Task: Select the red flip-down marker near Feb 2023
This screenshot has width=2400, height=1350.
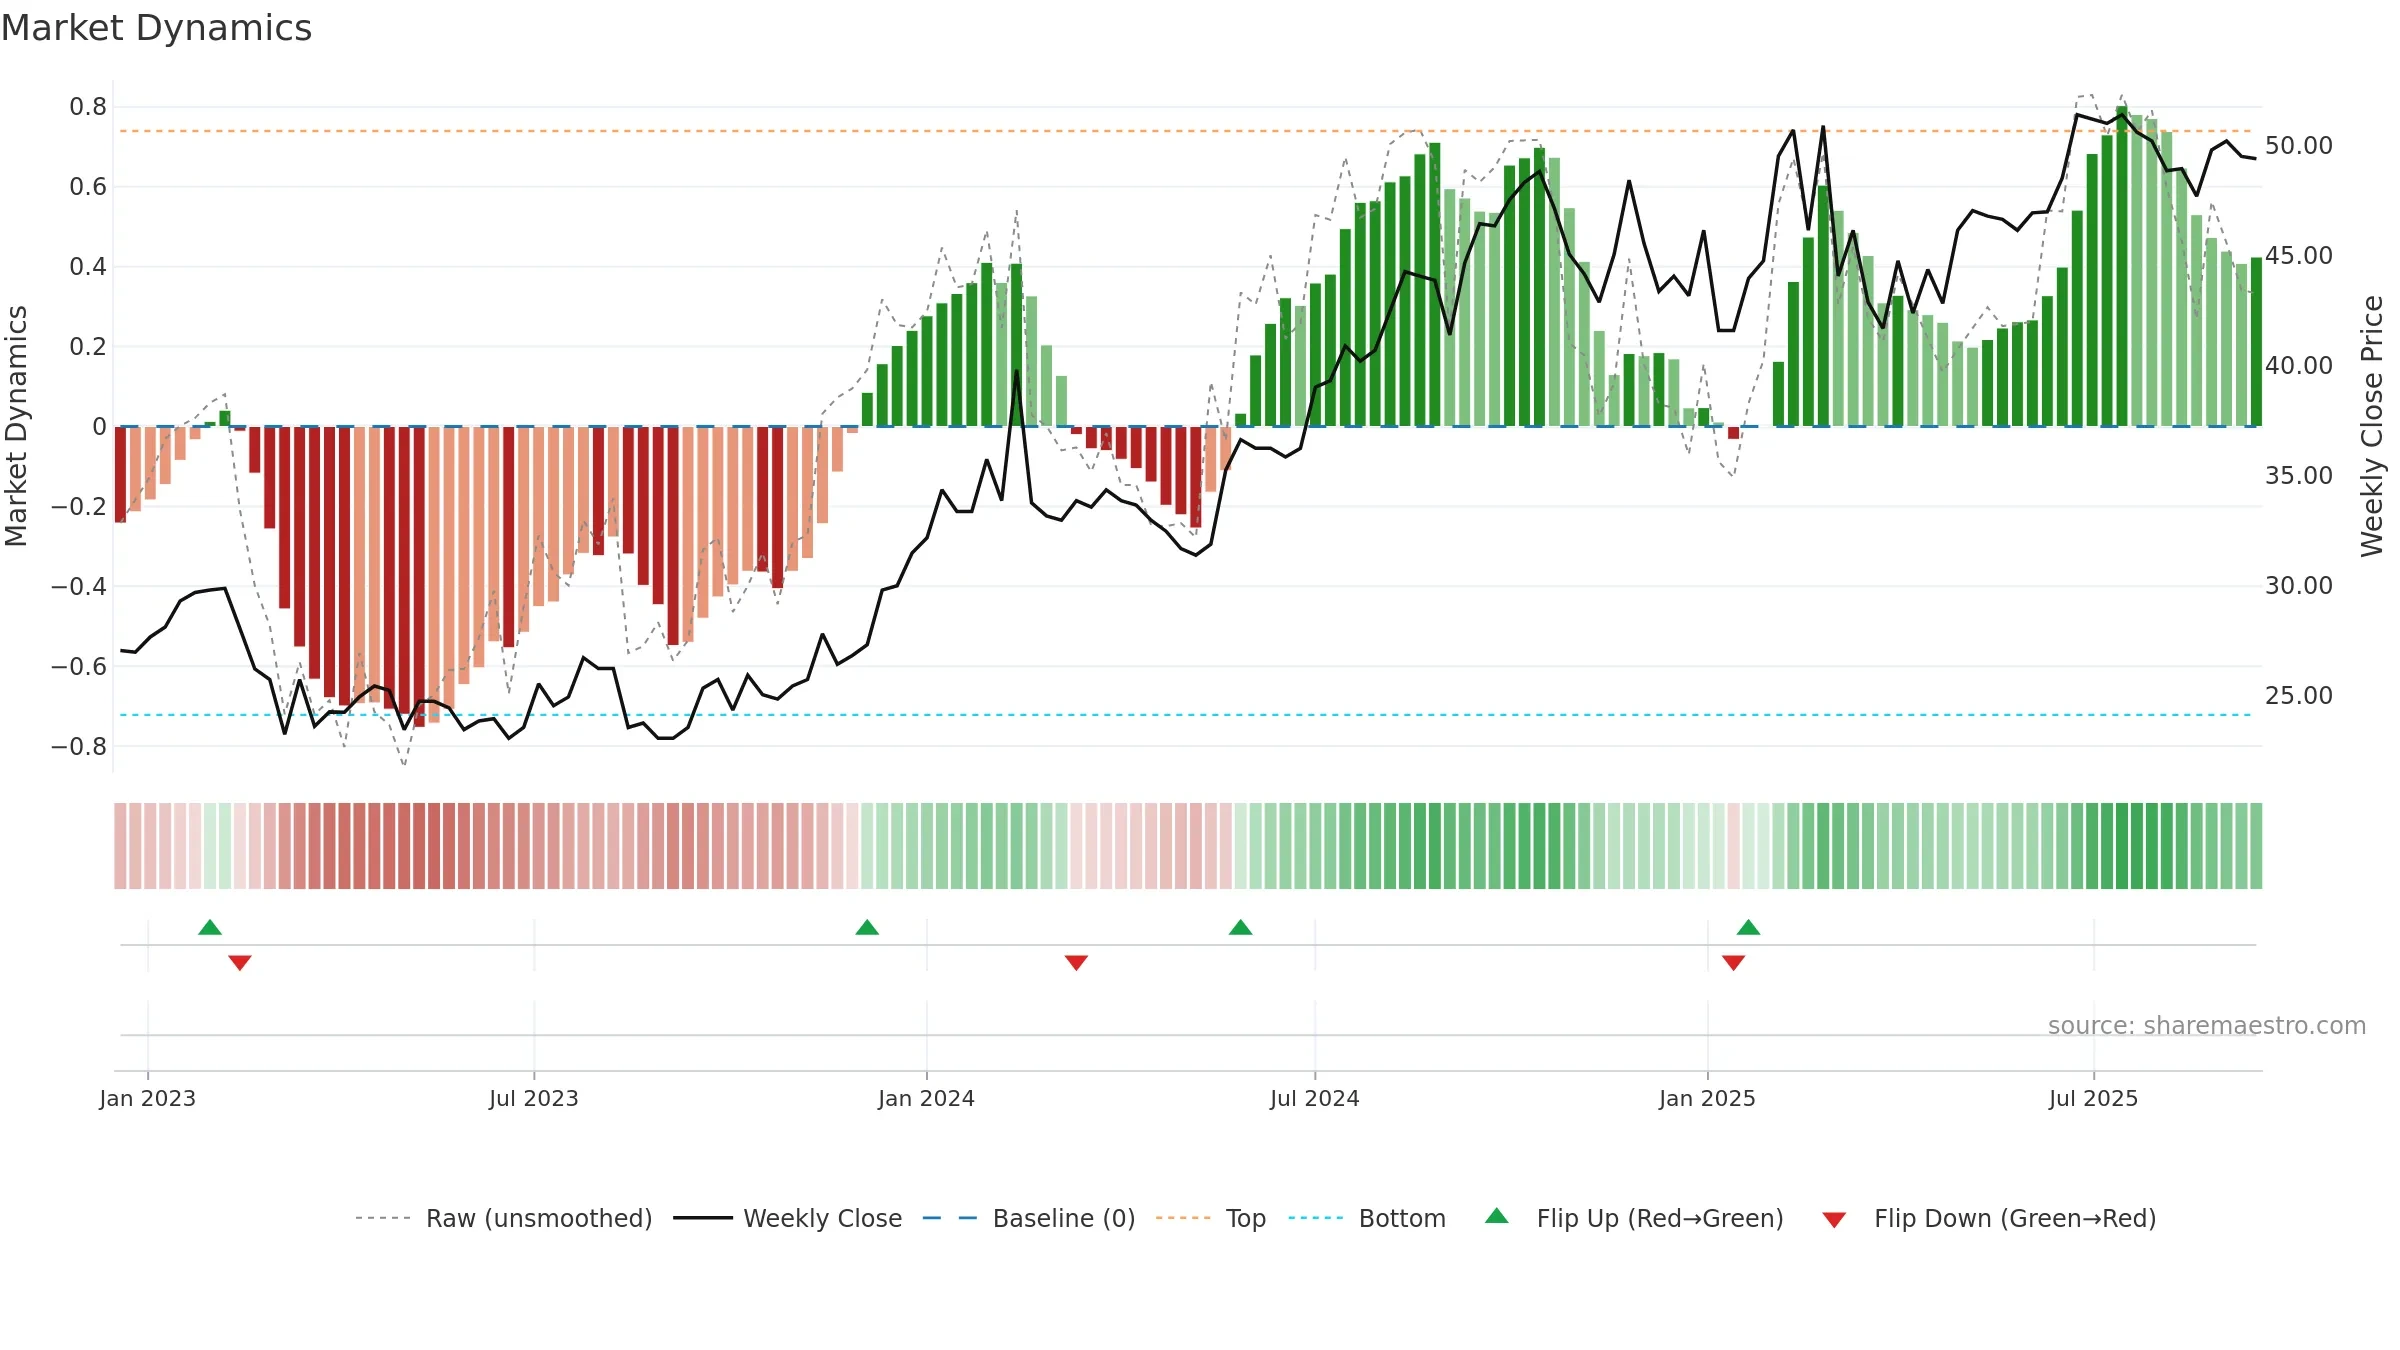Action: 240,963
